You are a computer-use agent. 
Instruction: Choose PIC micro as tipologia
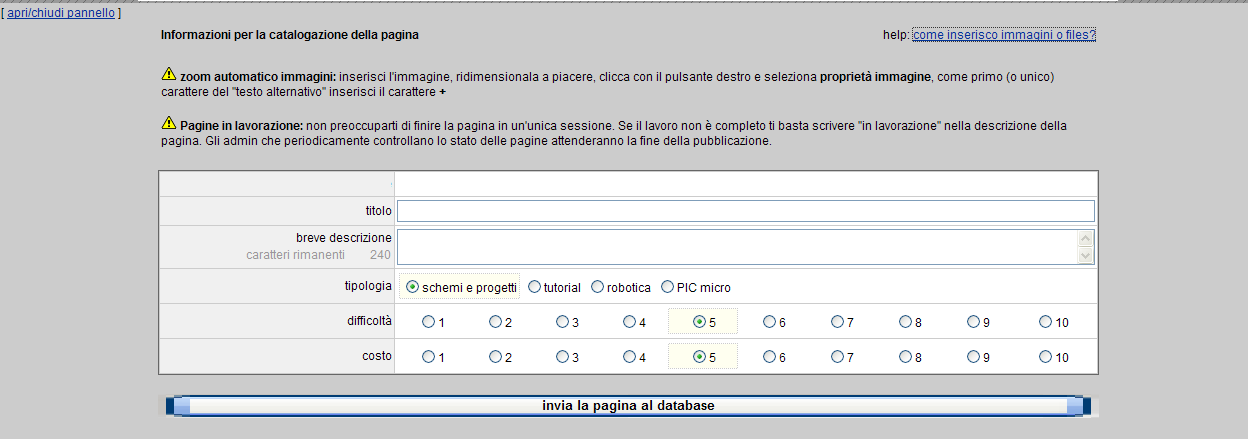pos(667,287)
